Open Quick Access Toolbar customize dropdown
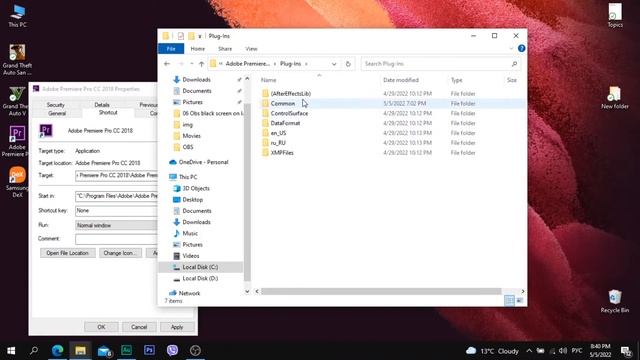This screenshot has height=360, width=640. pos(200,36)
